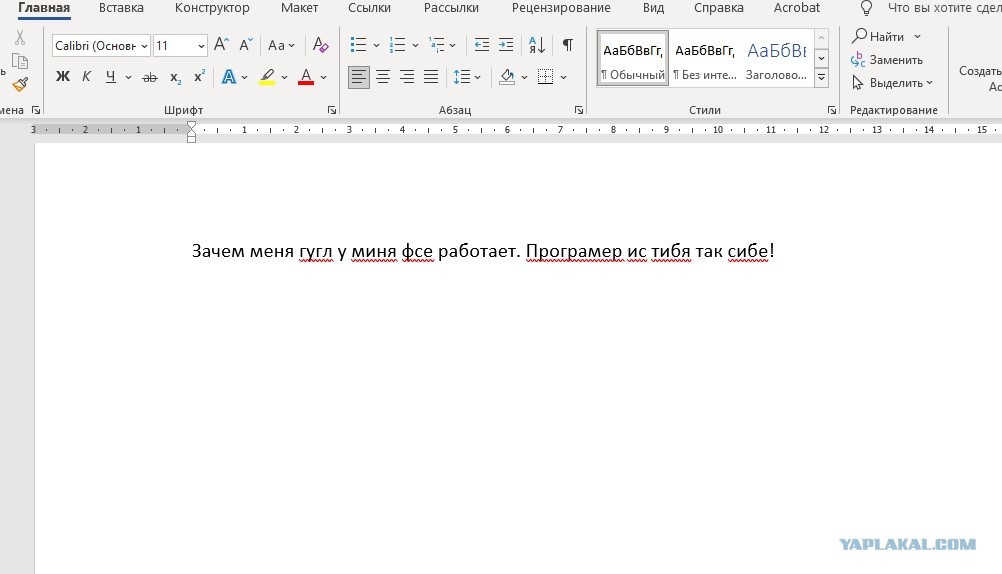The height and width of the screenshot is (574, 1002).
Task: Apply yellow text highlight color
Action: (x=267, y=77)
